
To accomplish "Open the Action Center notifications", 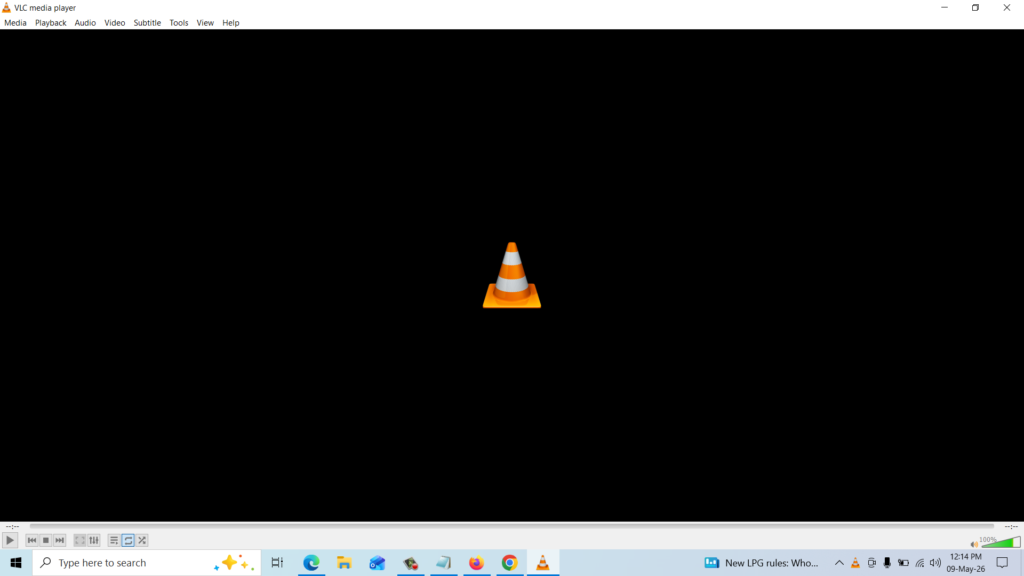I will click(1002, 562).
